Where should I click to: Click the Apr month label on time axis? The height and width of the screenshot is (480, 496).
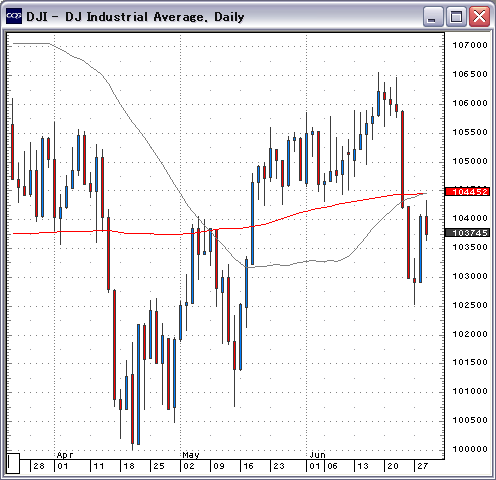pyautogui.click(x=65, y=455)
